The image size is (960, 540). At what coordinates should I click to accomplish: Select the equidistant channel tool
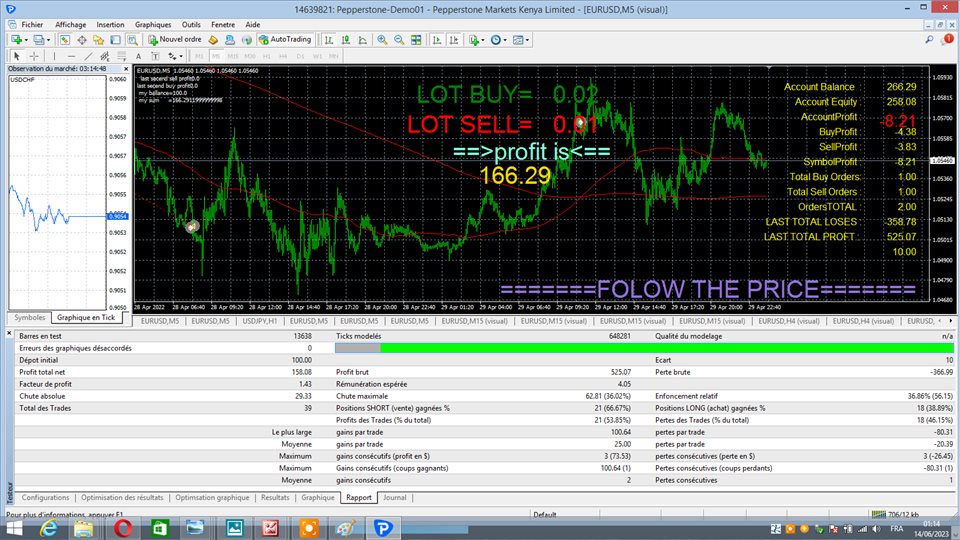click(x=105, y=56)
